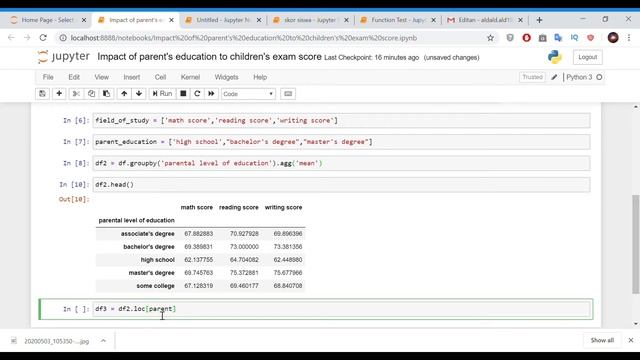Click the df.groupby code cell

click(341, 163)
